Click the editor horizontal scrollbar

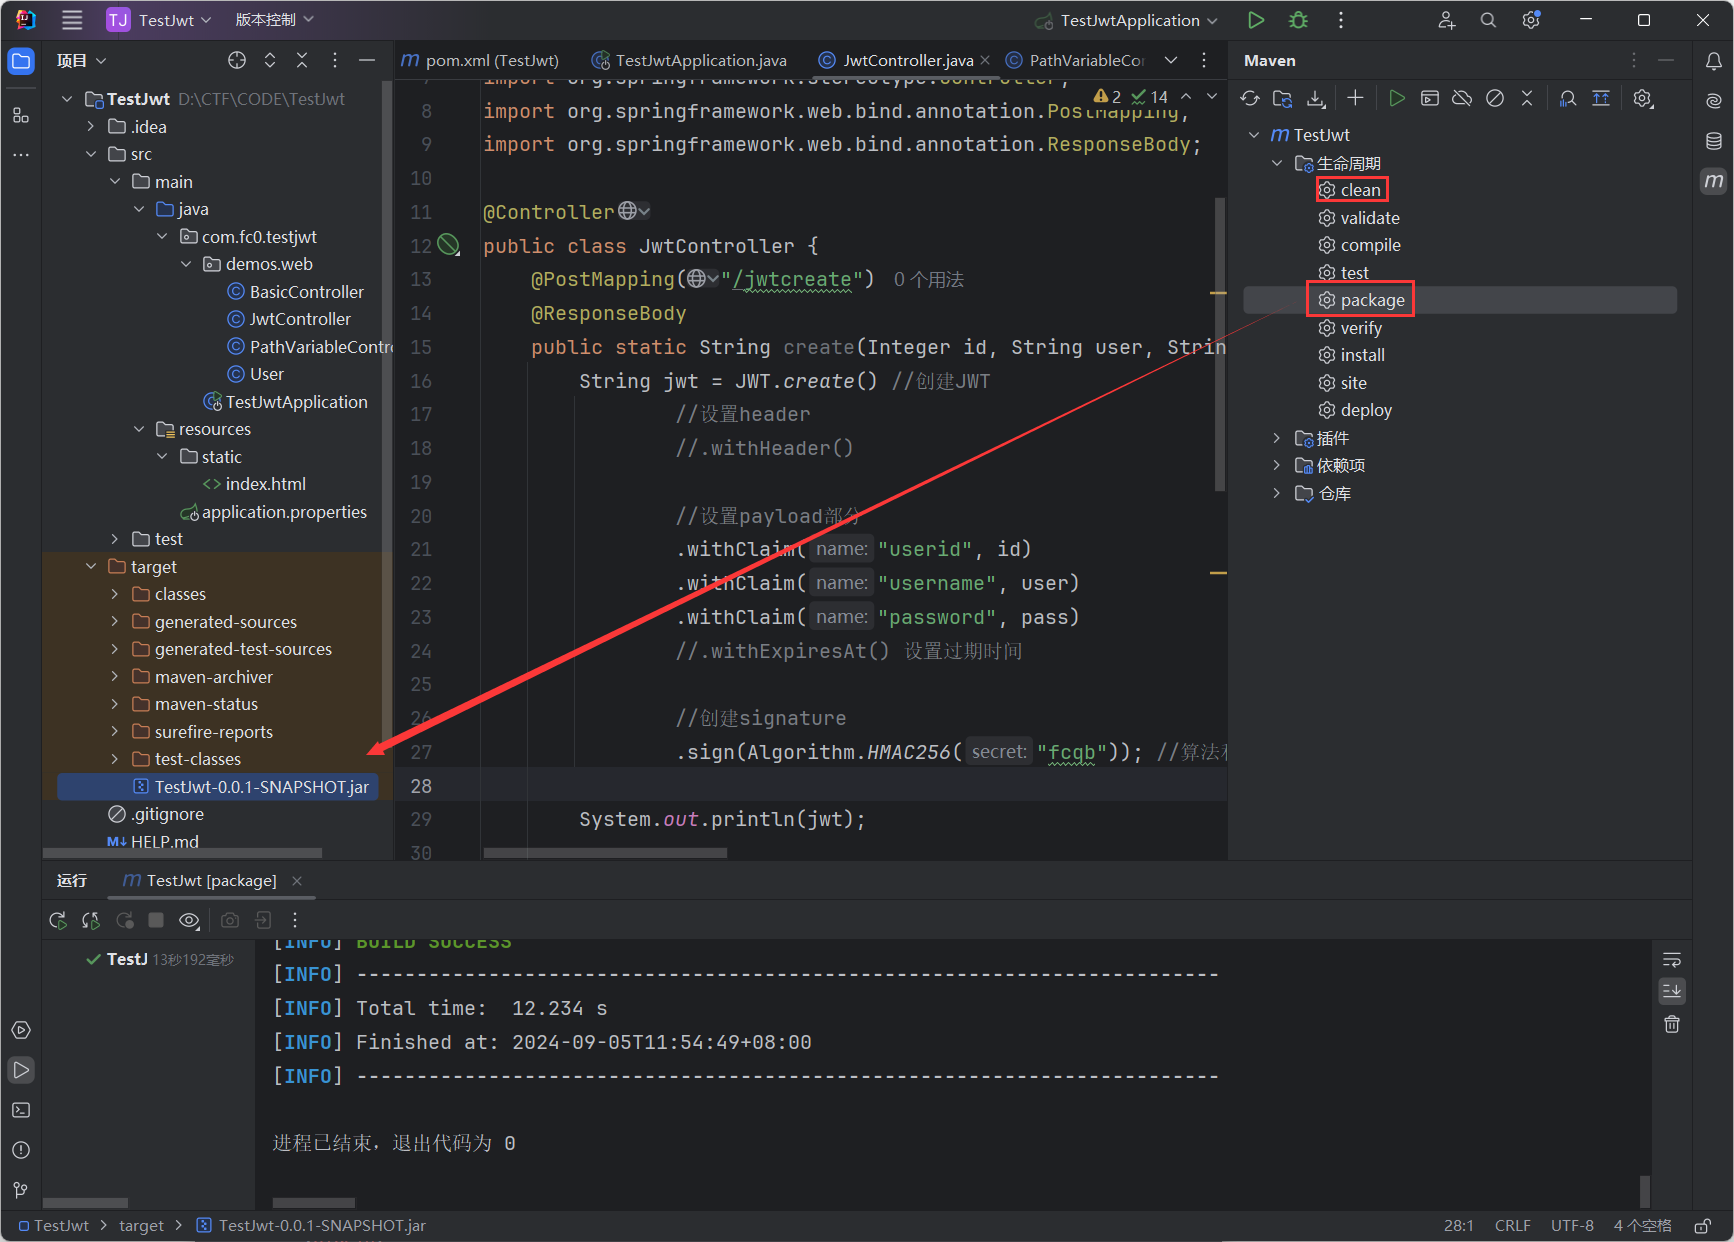[605, 853]
